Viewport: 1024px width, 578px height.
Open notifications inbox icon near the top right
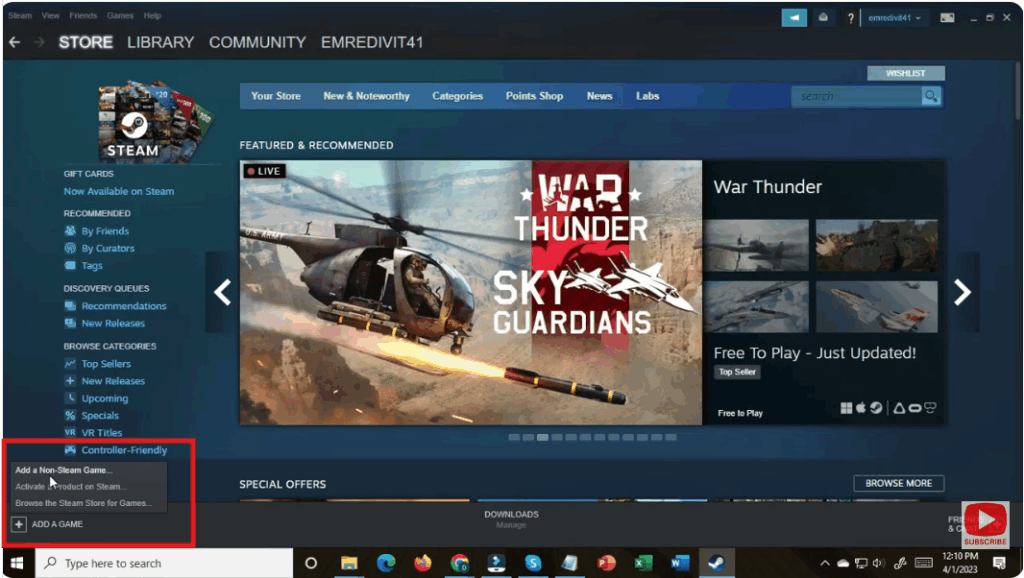(822, 17)
